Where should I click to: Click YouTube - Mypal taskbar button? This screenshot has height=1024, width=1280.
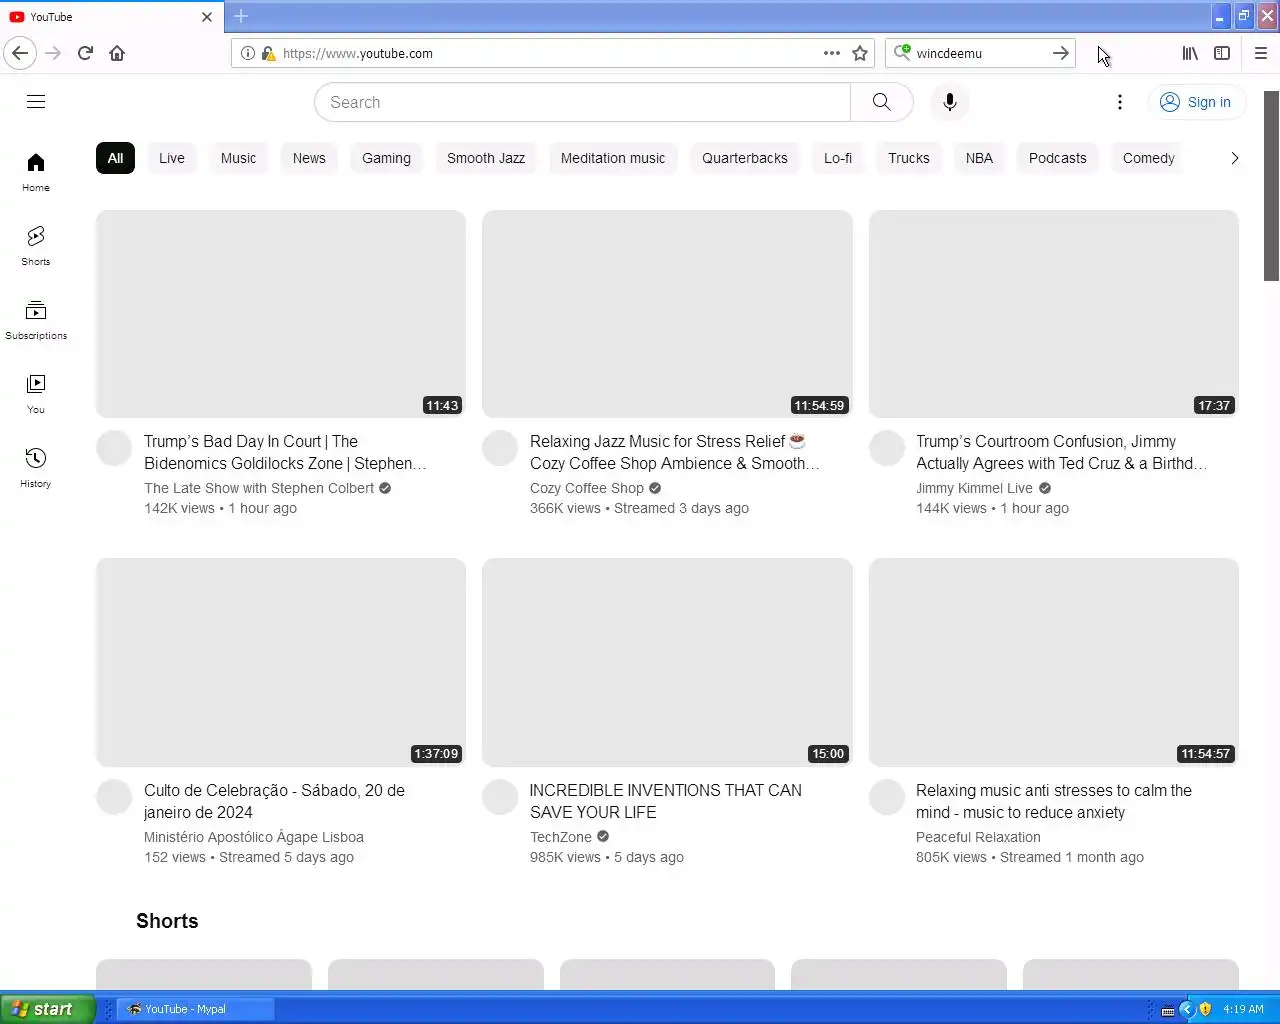(x=196, y=1009)
